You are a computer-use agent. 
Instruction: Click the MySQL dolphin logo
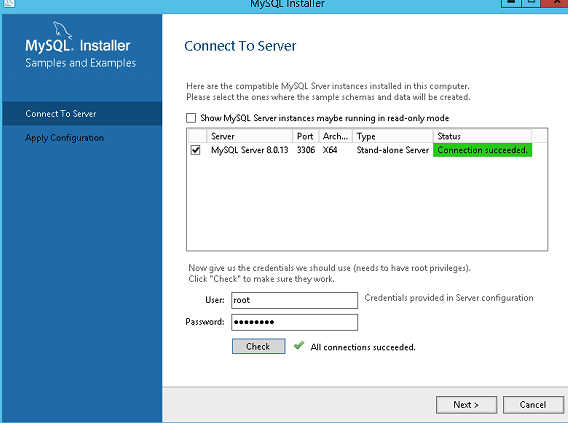point(62,30)
